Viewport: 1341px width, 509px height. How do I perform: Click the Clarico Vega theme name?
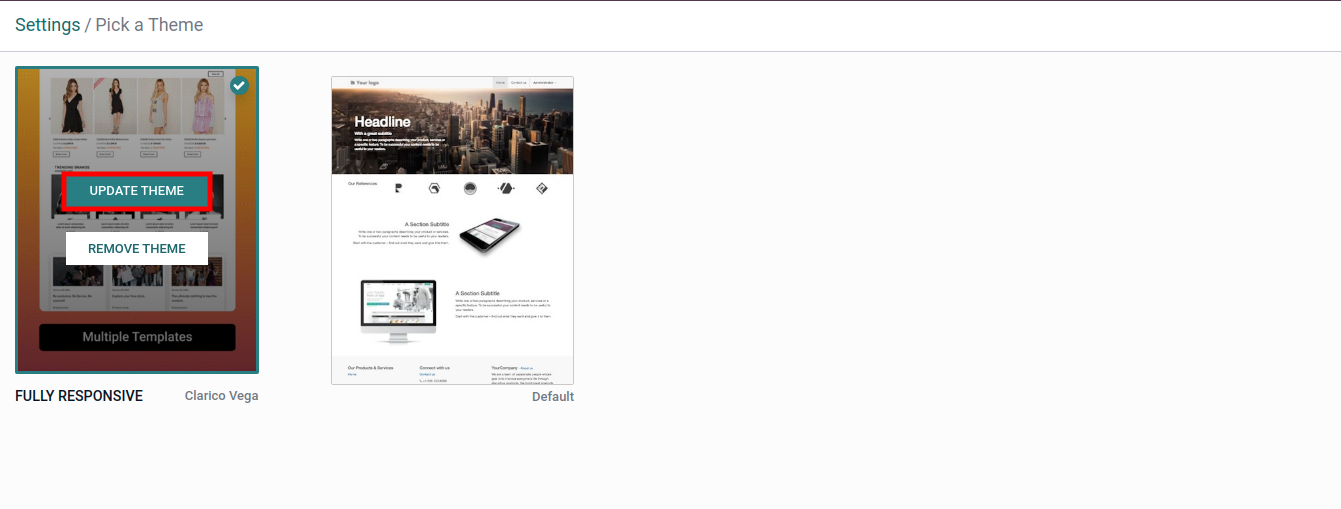tap(221, 396)
